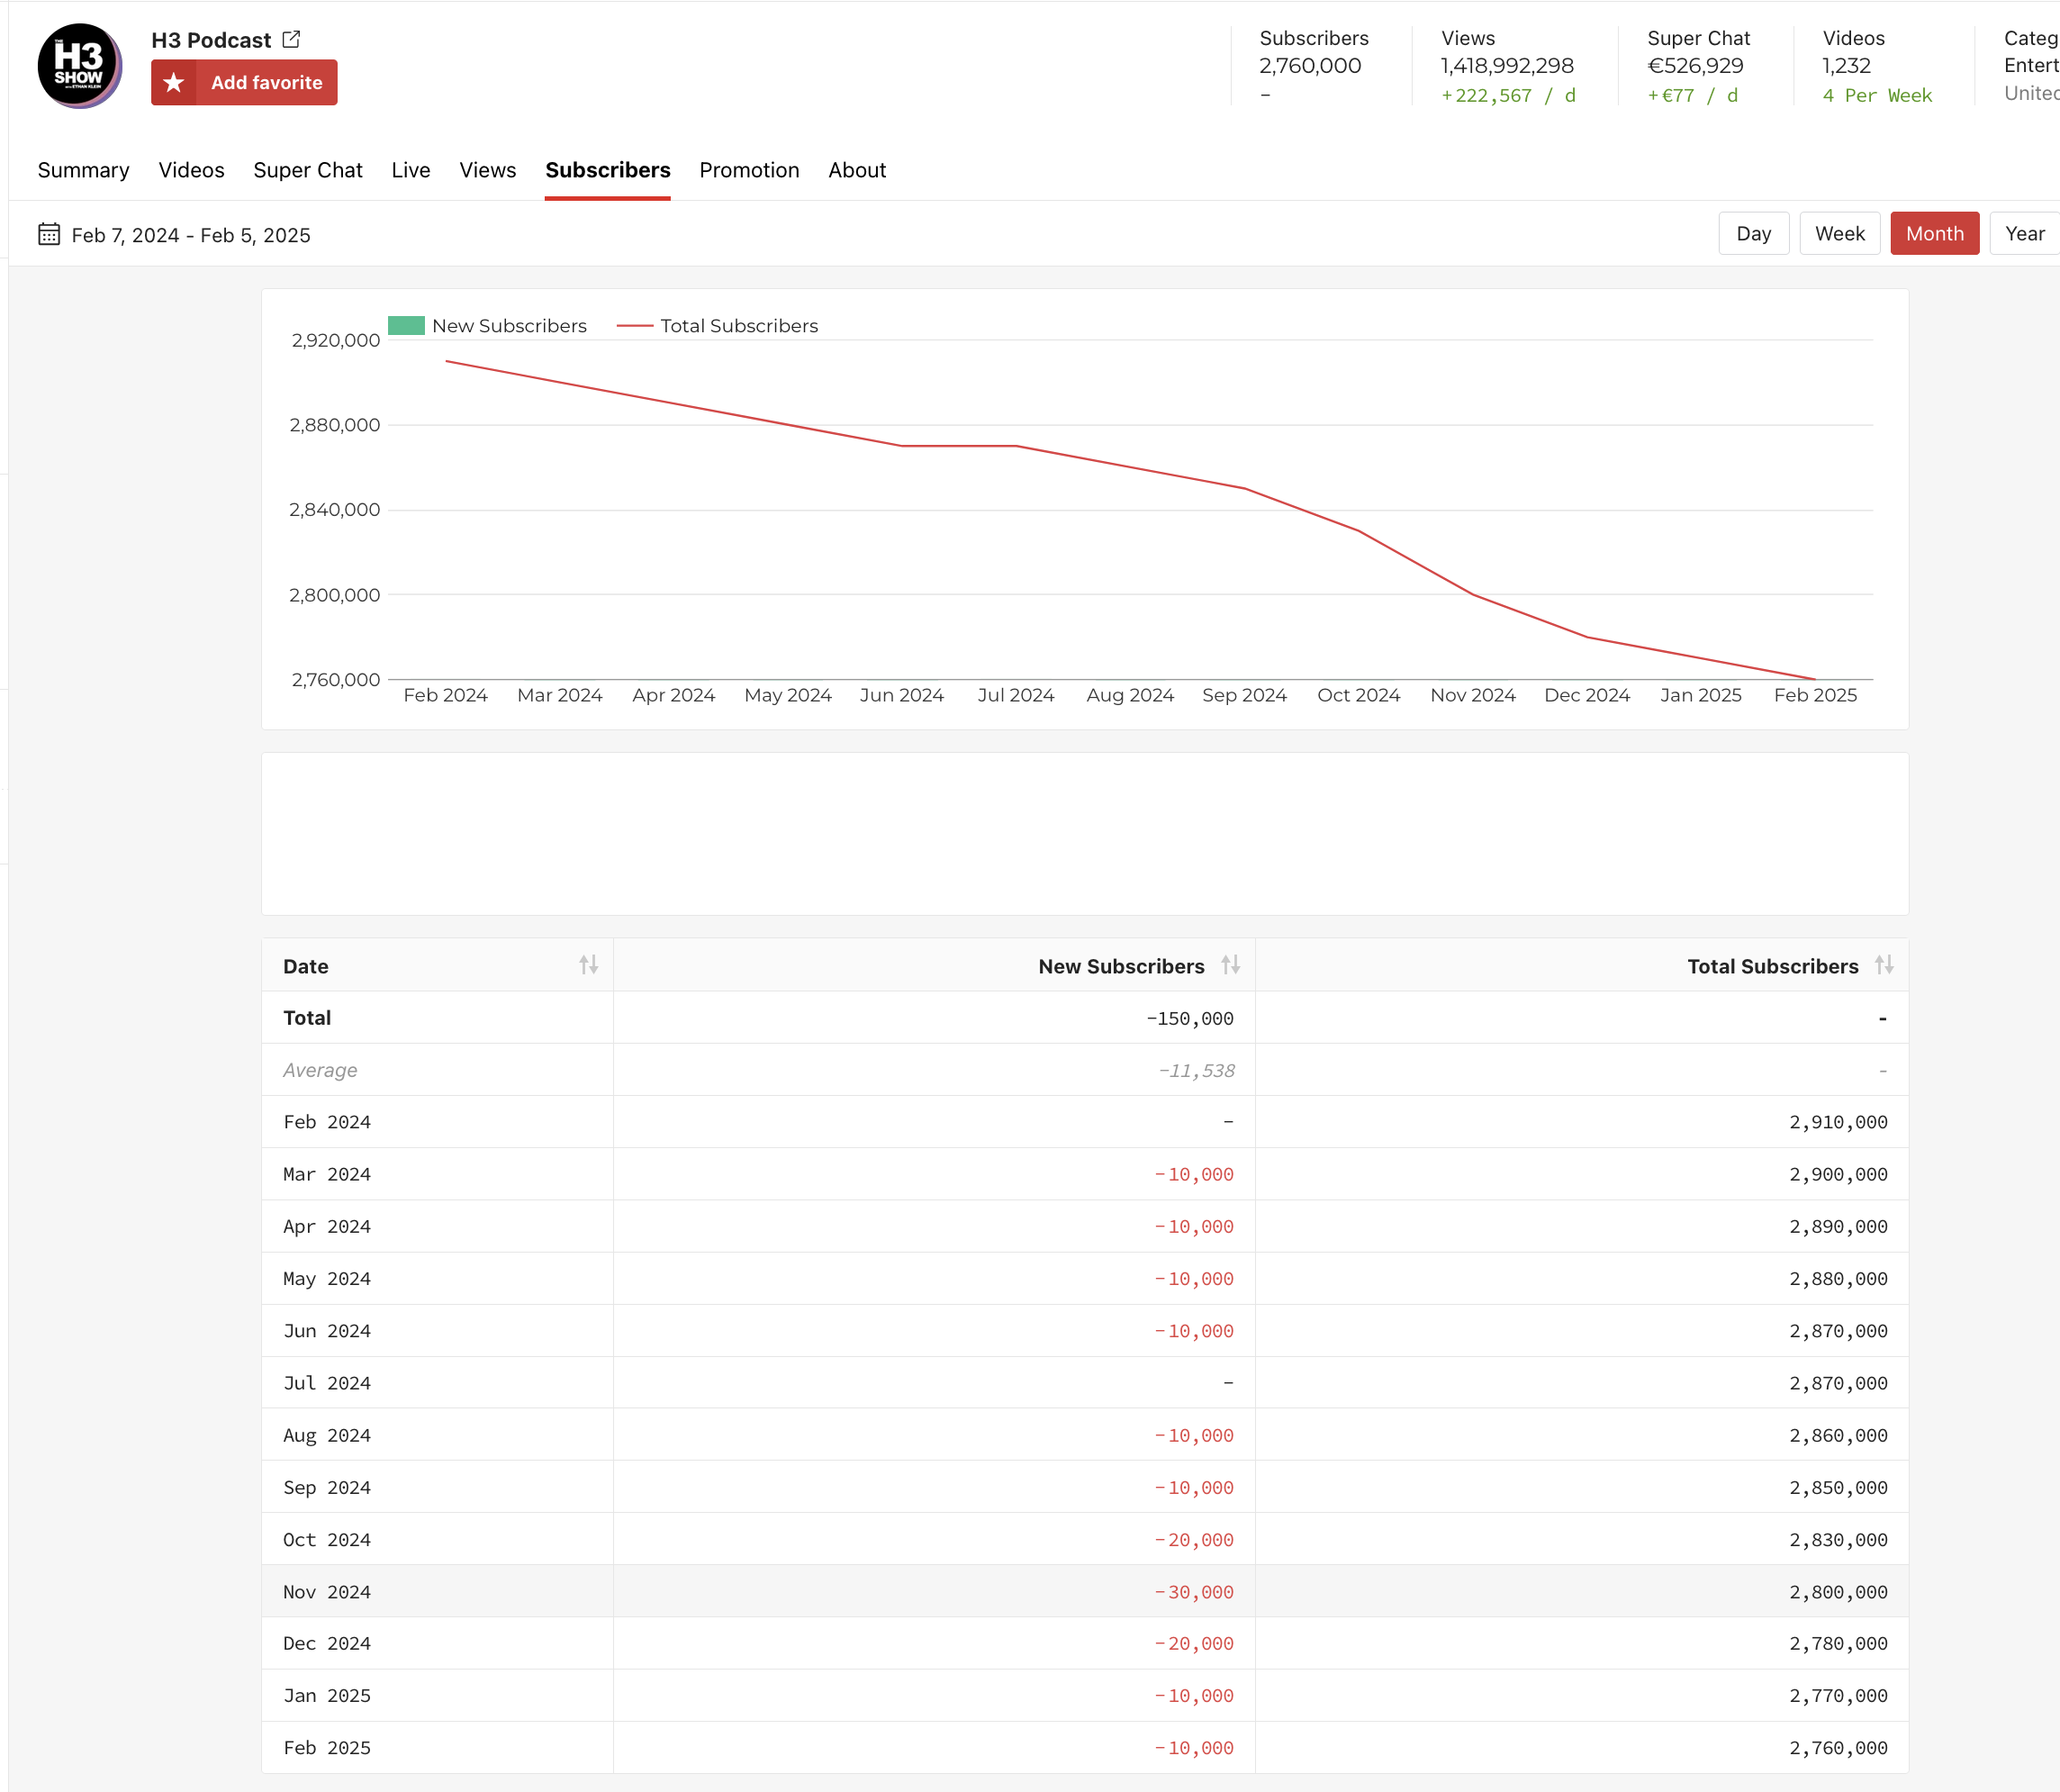
Task: Click the H3 Podcast channel name
Action: (211, 40)
